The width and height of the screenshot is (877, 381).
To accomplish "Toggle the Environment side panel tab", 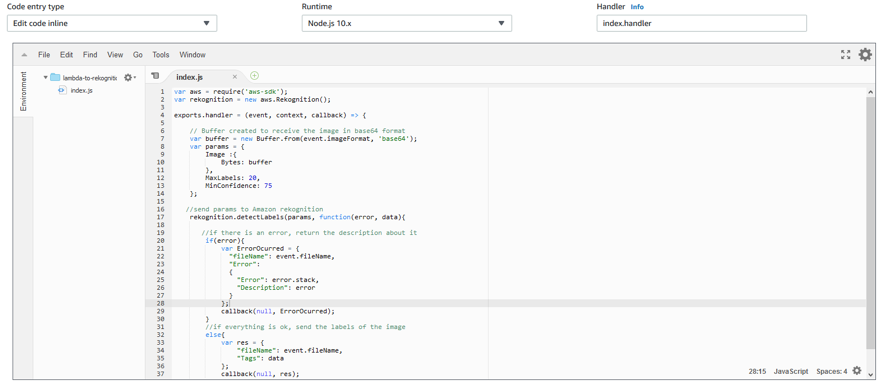I will tap(23, 91).
